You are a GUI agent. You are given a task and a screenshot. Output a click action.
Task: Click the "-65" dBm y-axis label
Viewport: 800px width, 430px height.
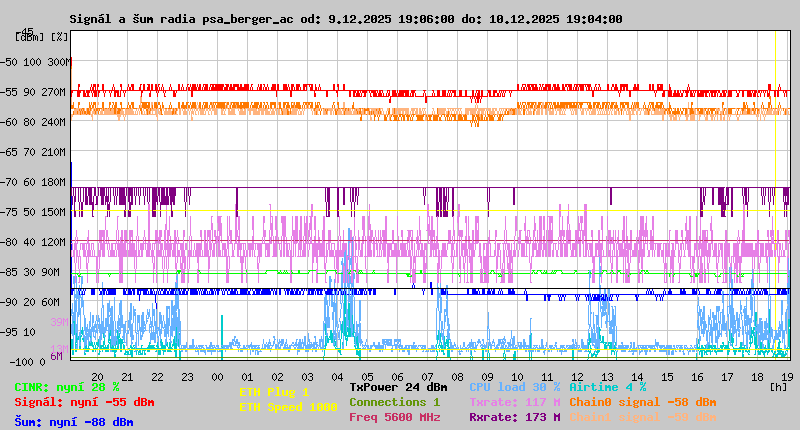pyautogui.click(x=9, y=152)
